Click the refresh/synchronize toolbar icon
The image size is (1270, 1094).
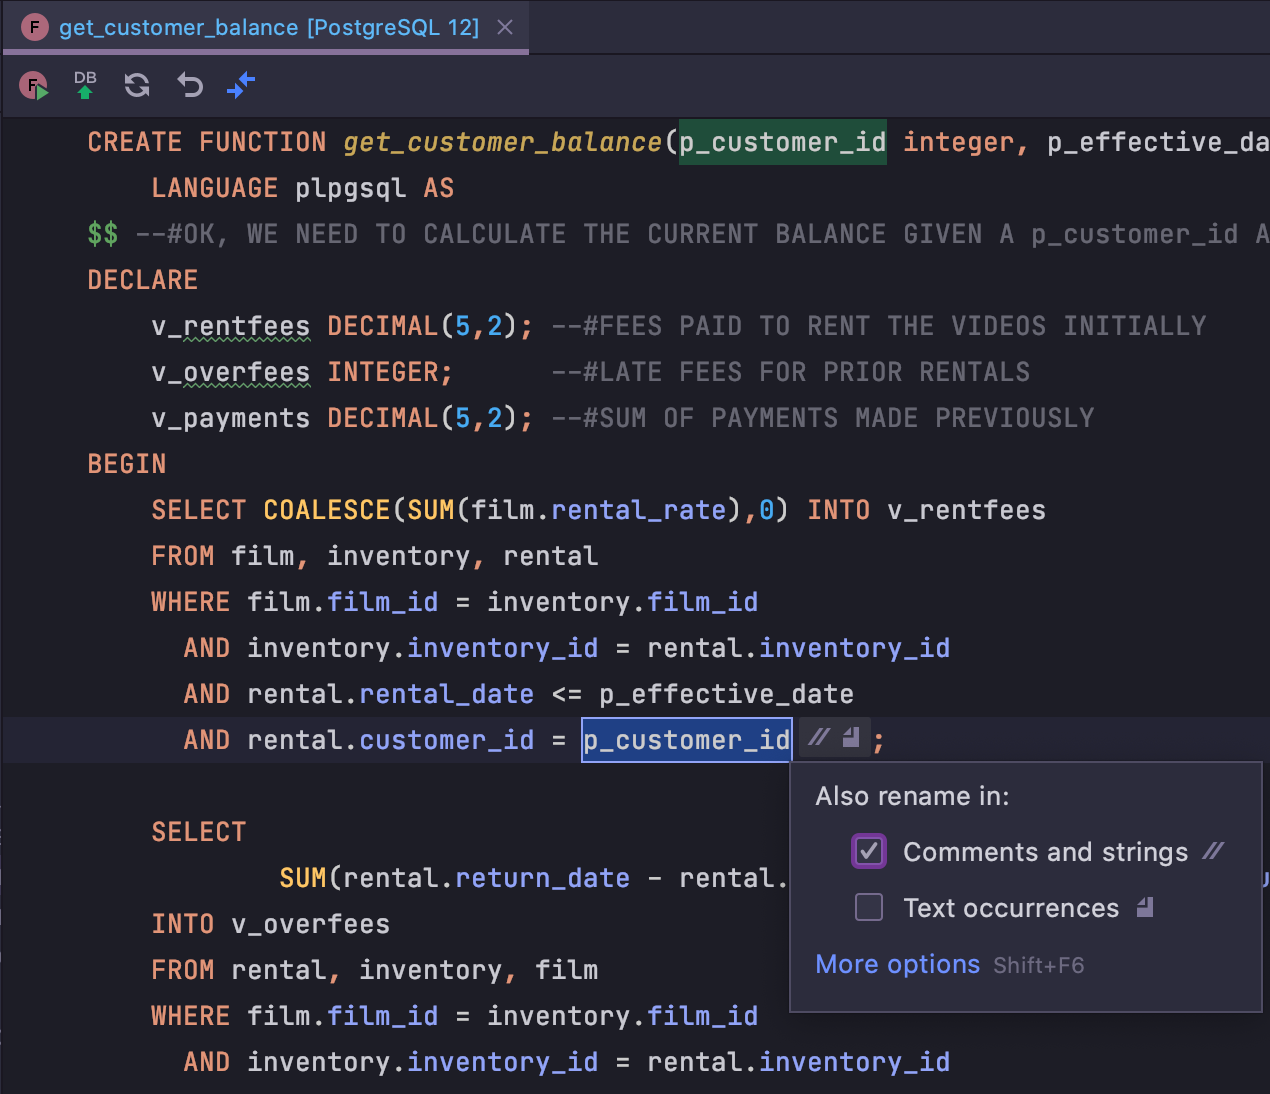[137, 85]
